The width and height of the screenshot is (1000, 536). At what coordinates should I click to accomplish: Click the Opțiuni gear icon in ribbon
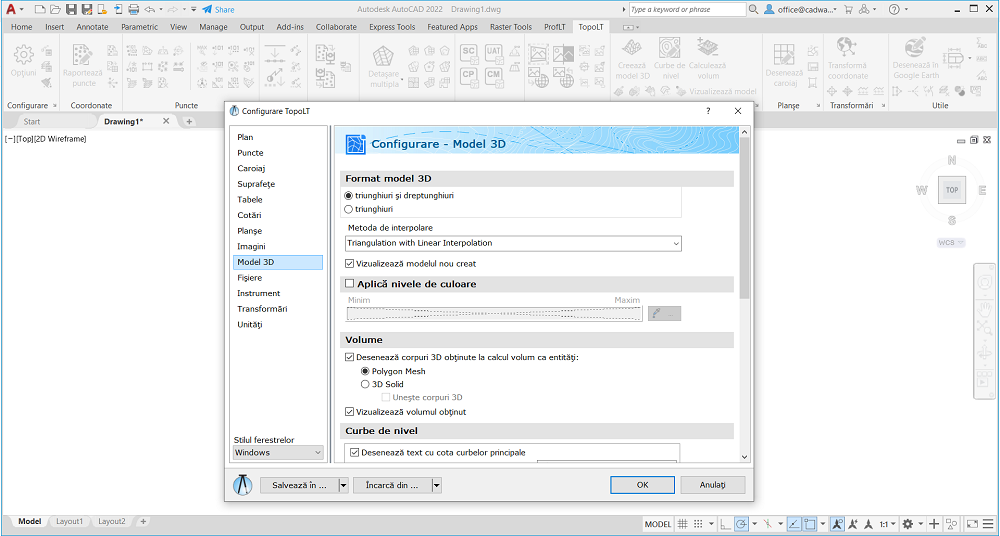24,56
